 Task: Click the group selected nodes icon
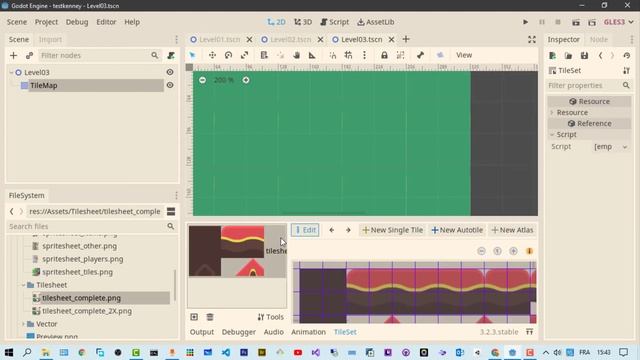[x=400, y=55]
